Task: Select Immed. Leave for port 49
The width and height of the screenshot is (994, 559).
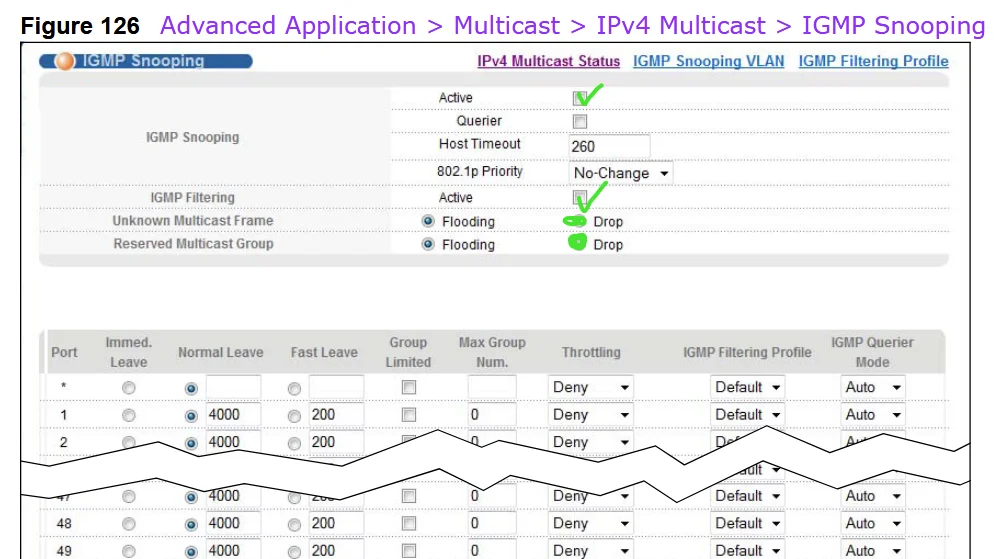Action: 129,551
